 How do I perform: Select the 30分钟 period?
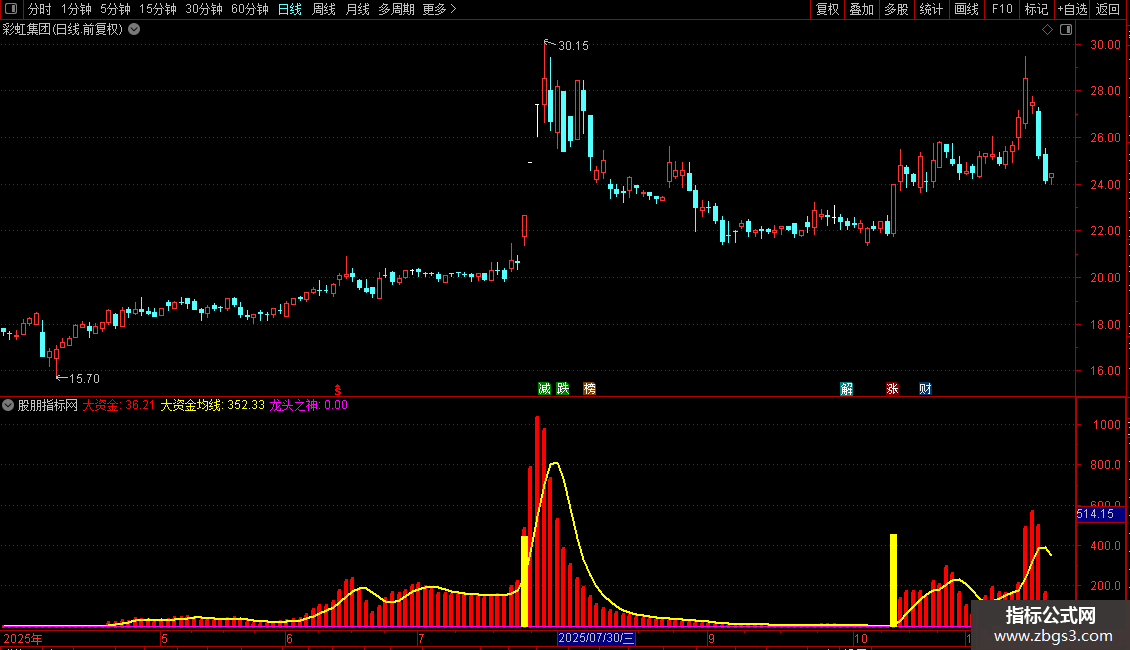204,9
